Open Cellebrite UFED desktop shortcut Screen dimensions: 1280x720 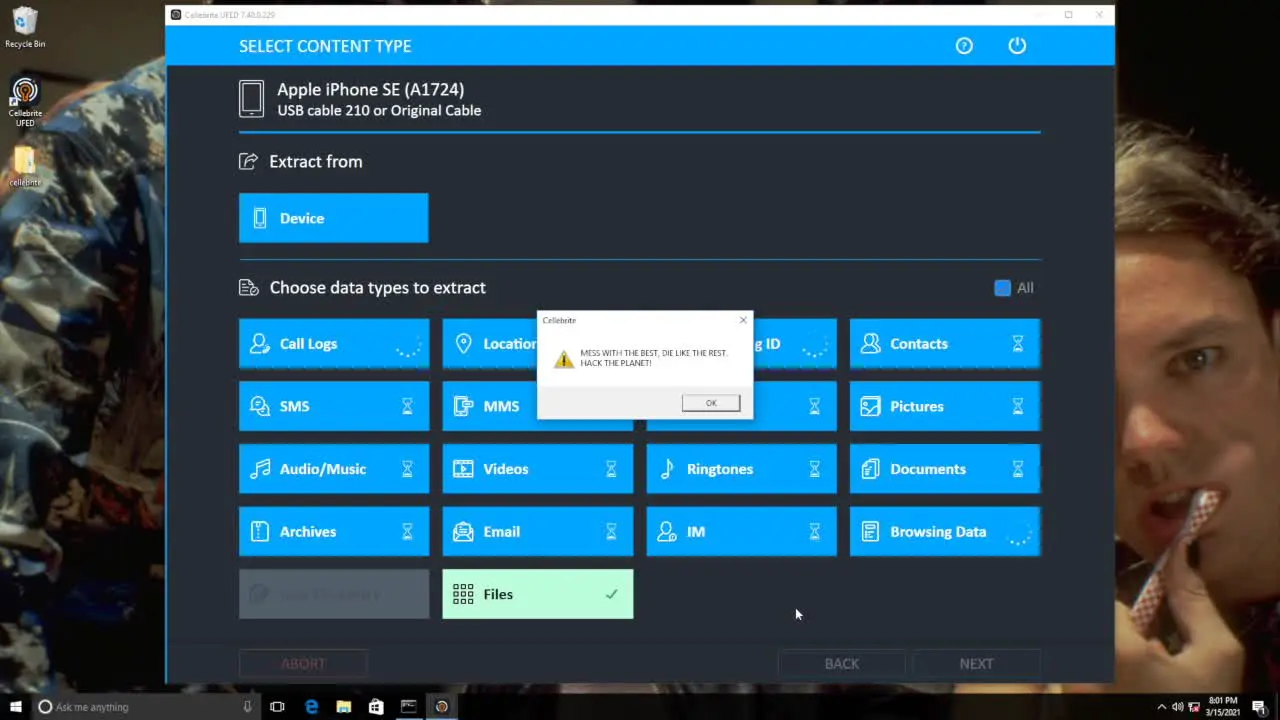25,102
